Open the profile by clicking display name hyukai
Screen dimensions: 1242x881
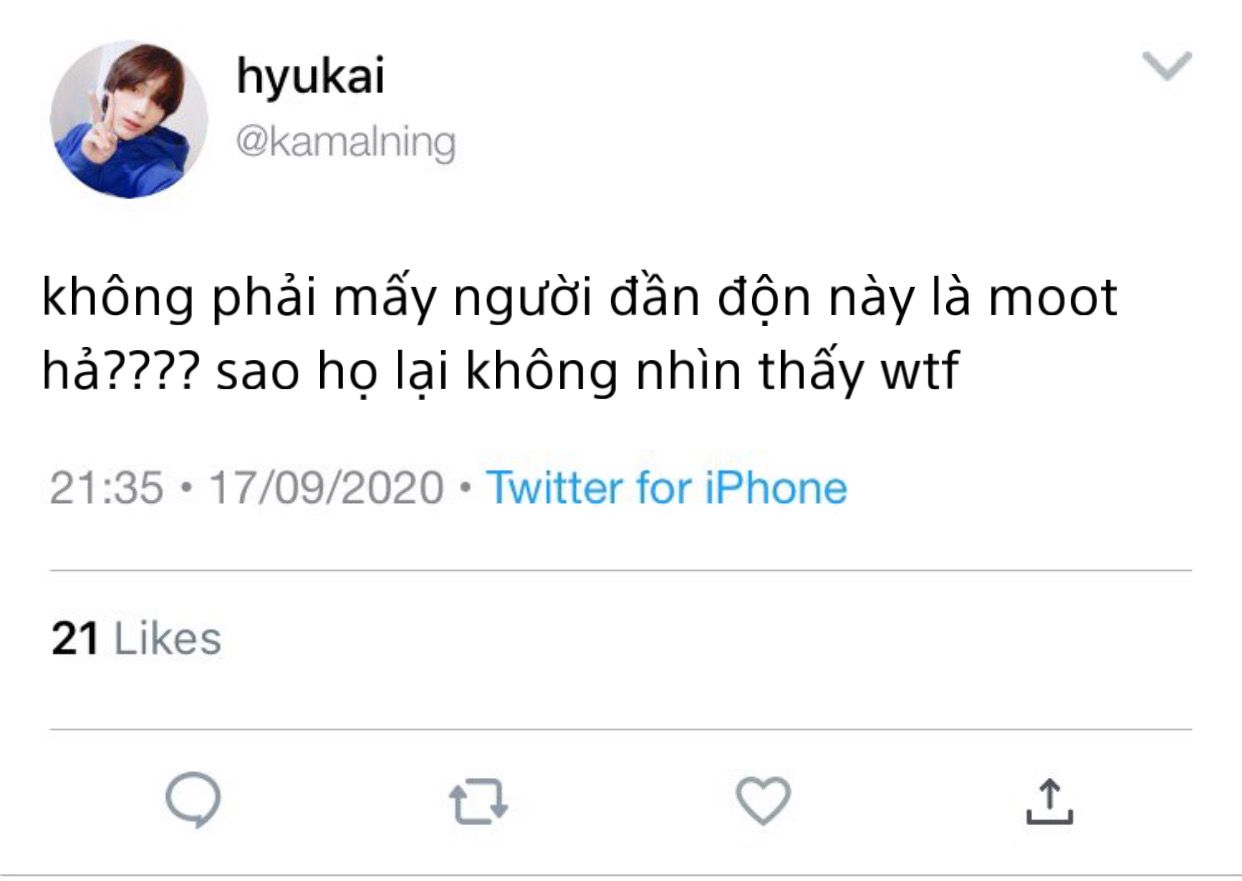[x=310, y=78]
